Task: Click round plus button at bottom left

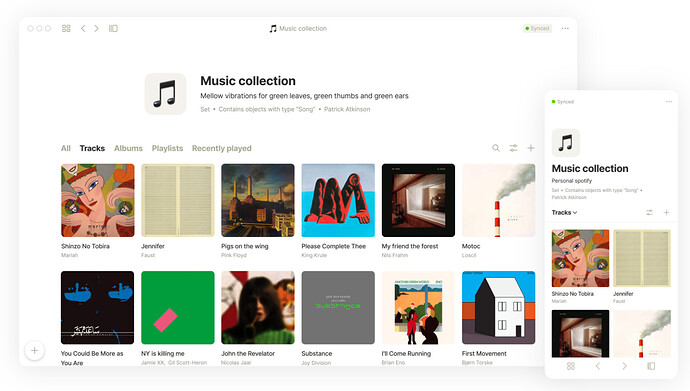Action: tap(34, 351)
